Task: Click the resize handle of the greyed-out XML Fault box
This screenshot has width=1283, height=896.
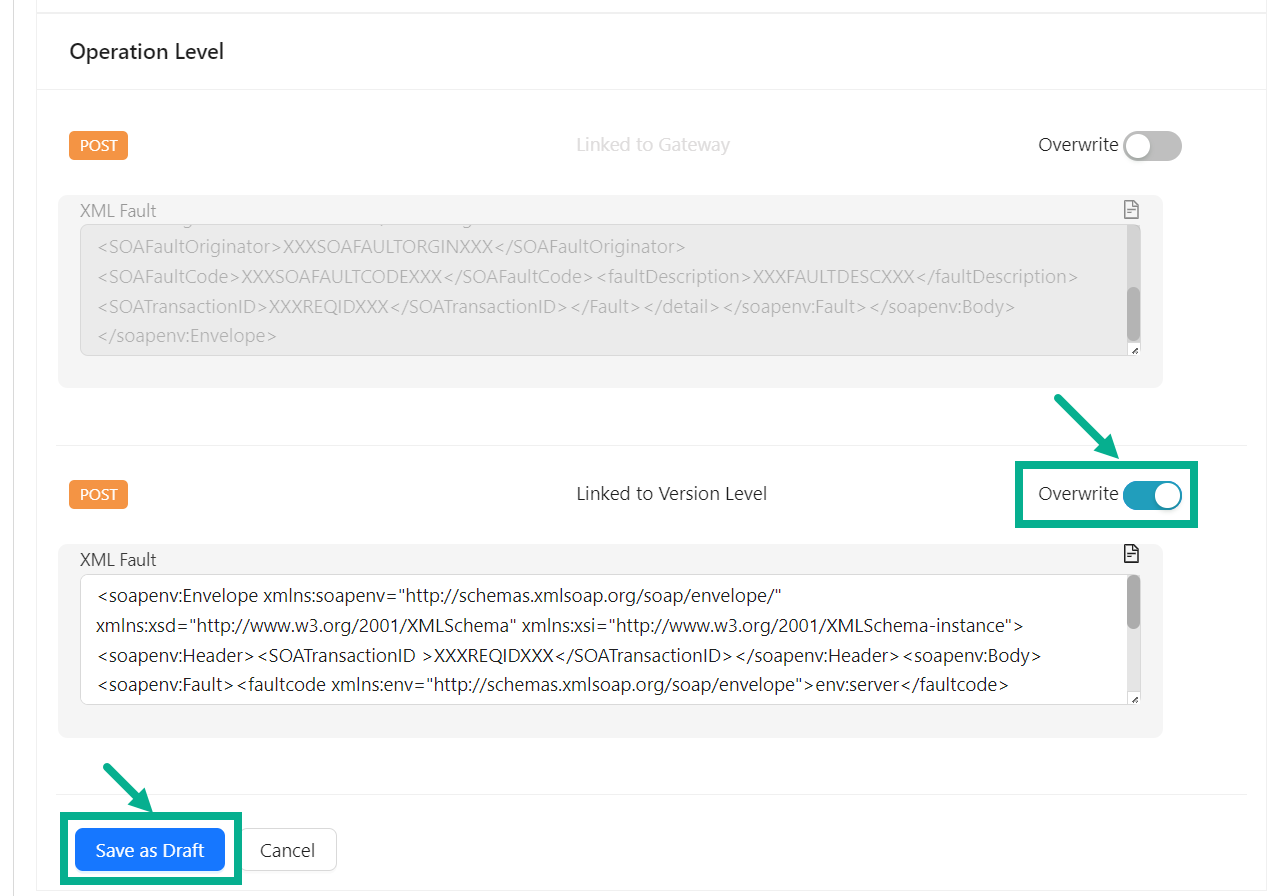Action: [1133, 350]
